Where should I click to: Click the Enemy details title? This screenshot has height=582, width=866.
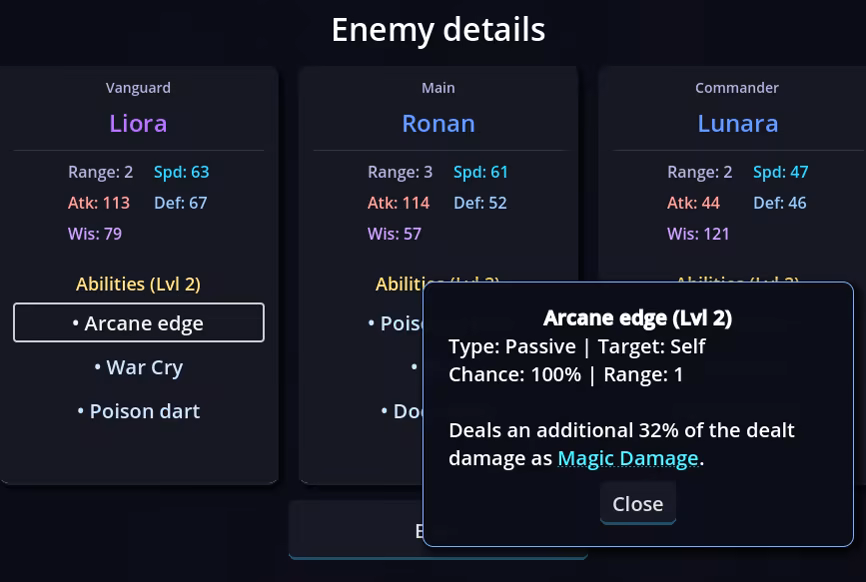click(x=438, y=29)
